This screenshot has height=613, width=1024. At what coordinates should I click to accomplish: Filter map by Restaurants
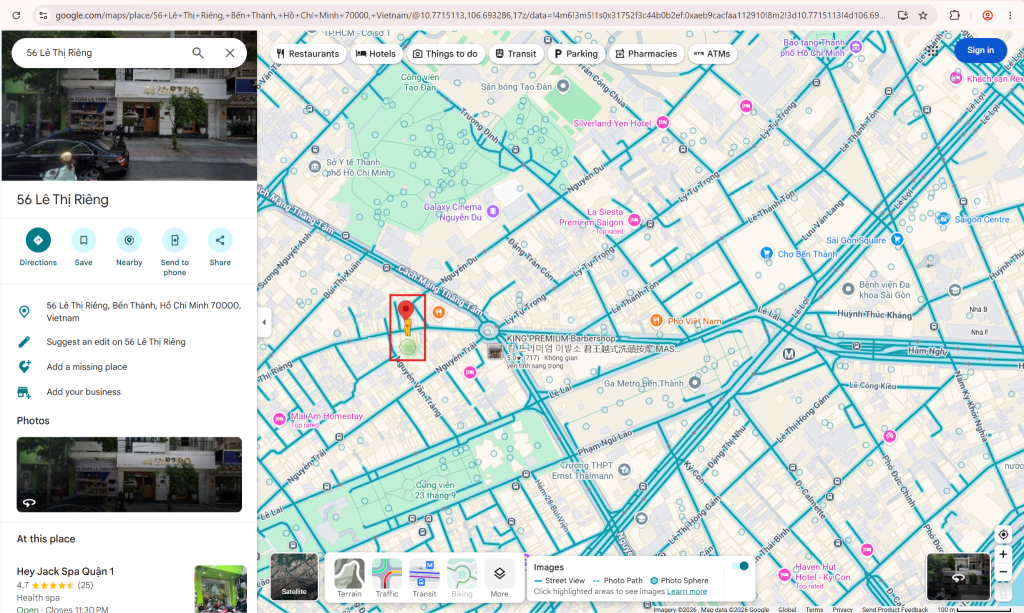coord(308,54)
